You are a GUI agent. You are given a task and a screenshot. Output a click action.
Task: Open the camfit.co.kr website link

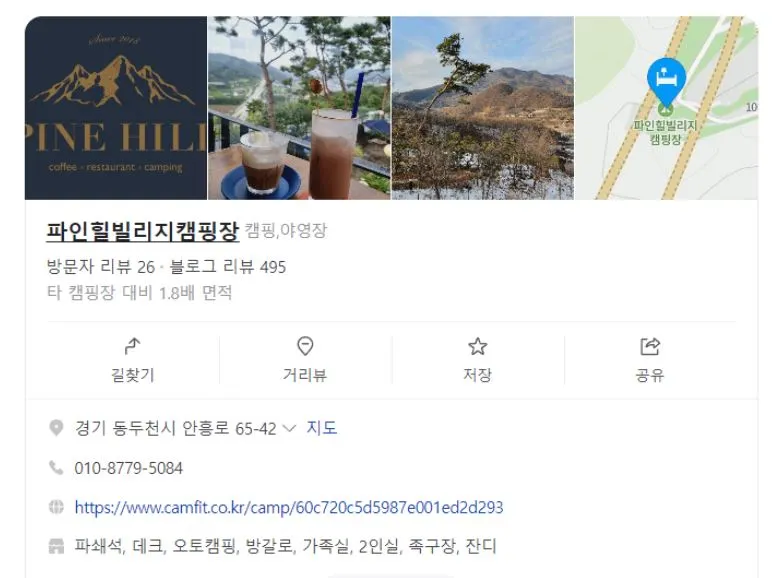[289, 507]
